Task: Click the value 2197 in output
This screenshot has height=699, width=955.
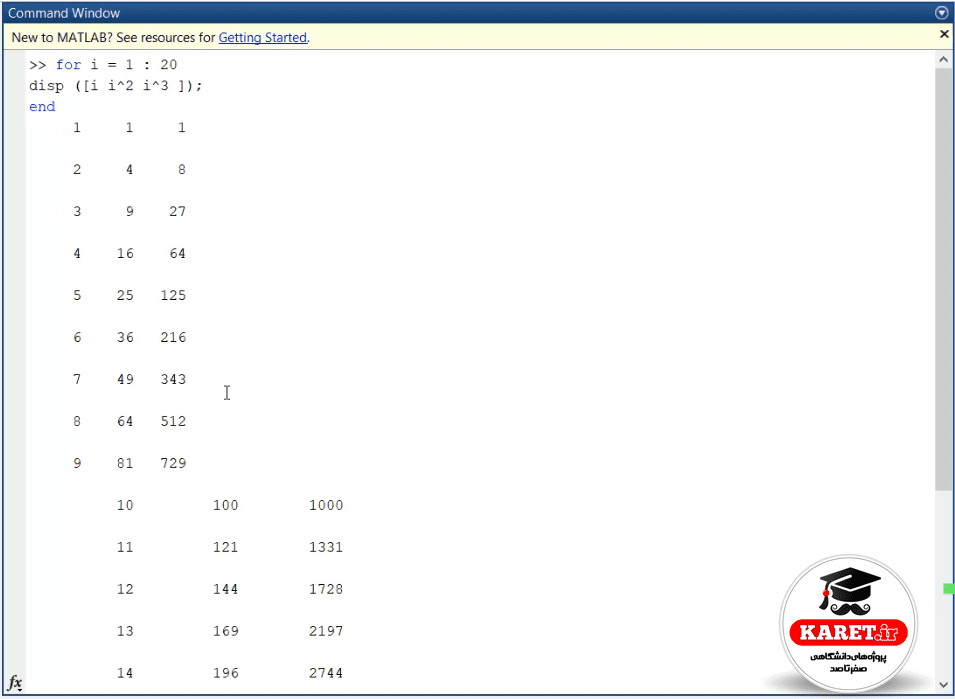Action: [x=326, y=631]
